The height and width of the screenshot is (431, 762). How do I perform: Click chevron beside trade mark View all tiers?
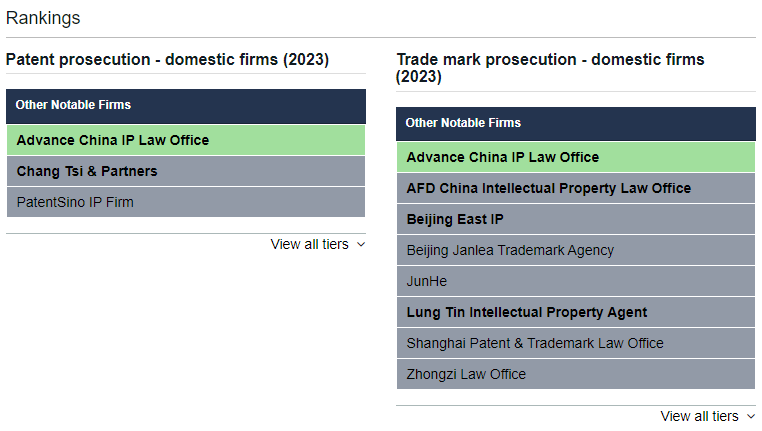point(750,416)
